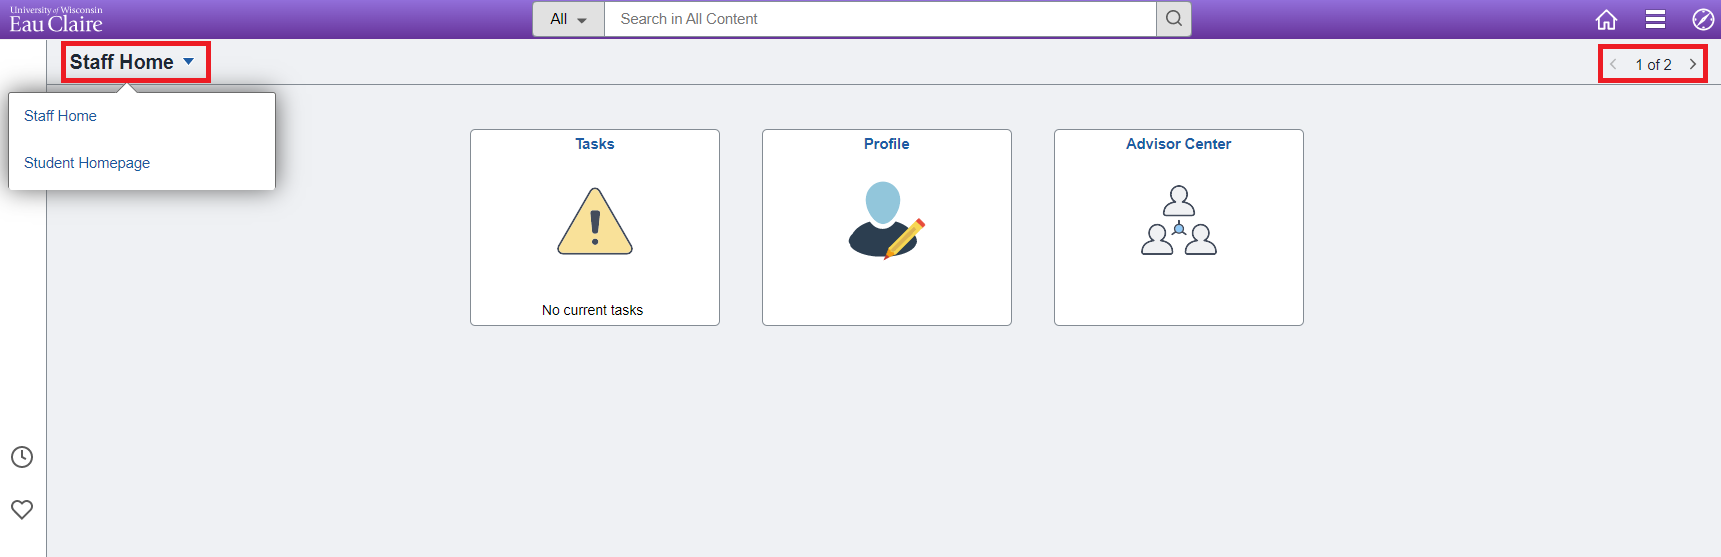Click the Advisor Center people icon
This screenshot has width=1721, height=557.
click(1179, 220)
